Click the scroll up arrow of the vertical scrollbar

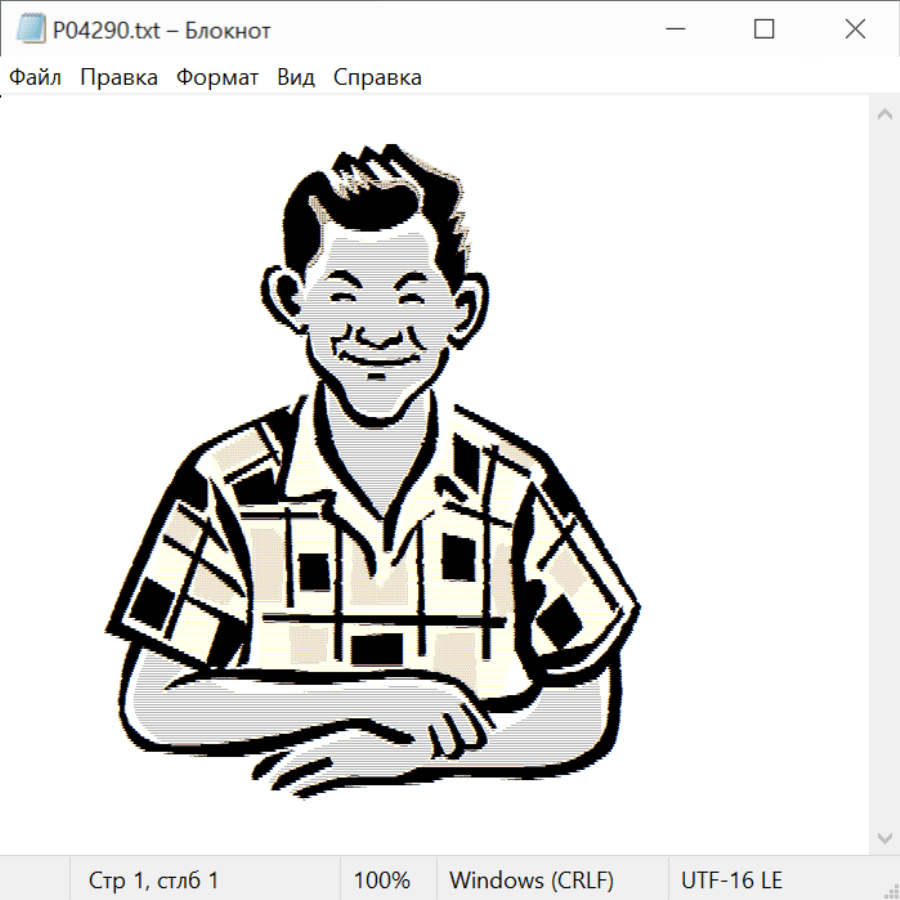[884, 115]
